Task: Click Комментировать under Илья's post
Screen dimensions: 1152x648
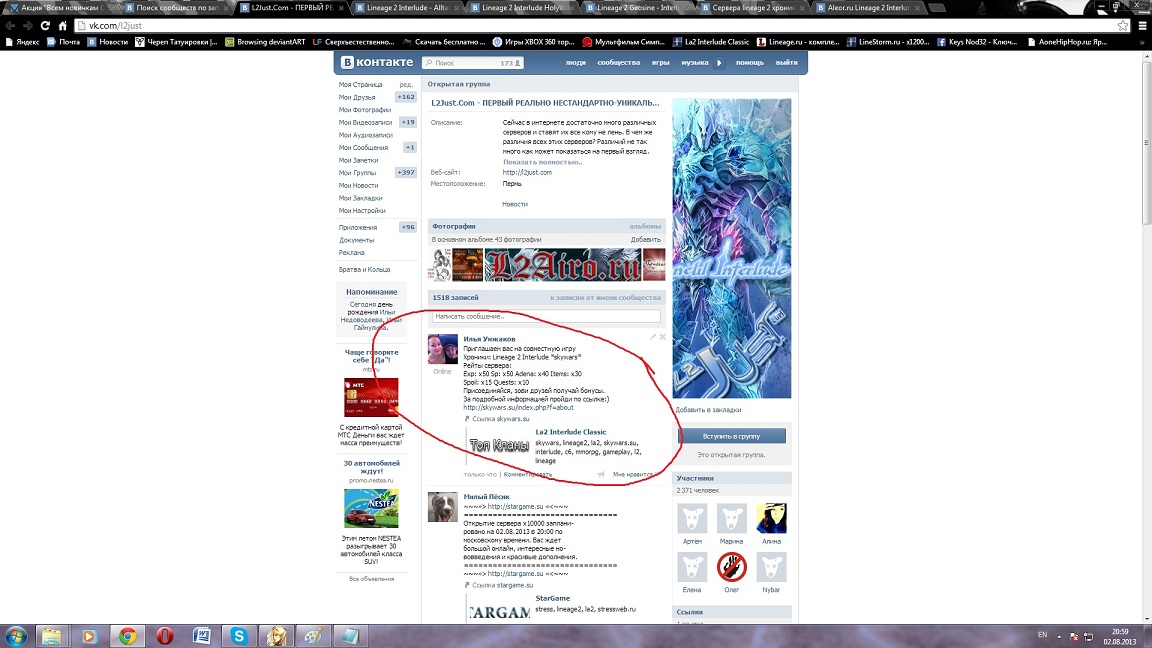Action: [528, 475]
